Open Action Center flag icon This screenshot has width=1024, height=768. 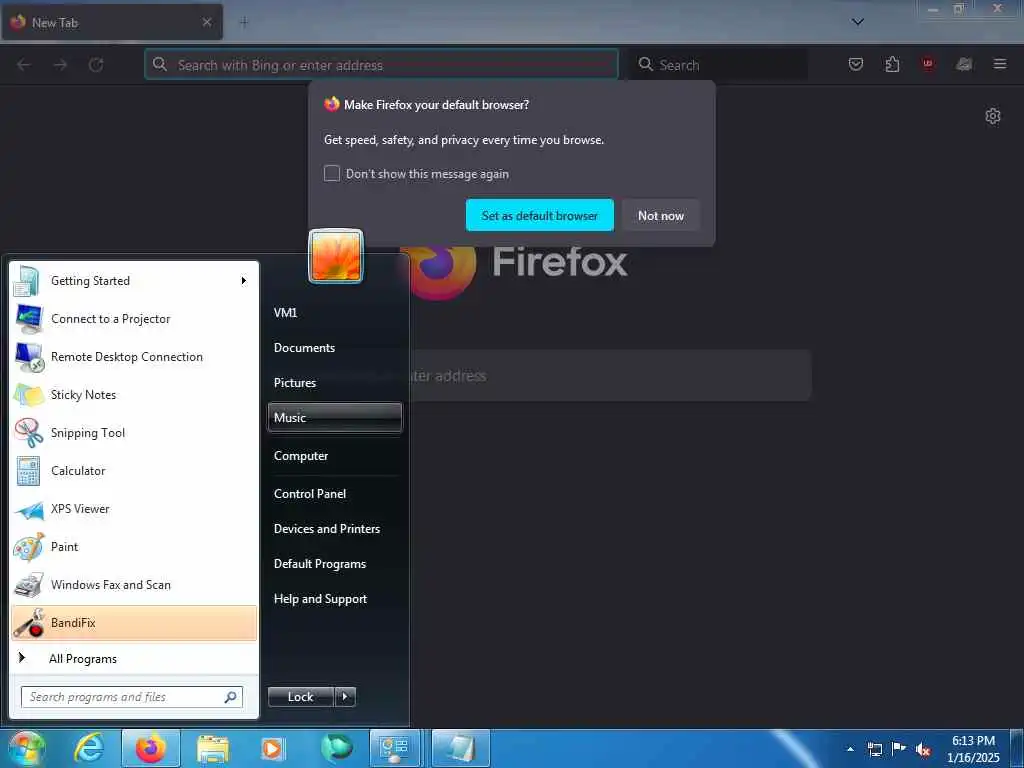(899, 749)
